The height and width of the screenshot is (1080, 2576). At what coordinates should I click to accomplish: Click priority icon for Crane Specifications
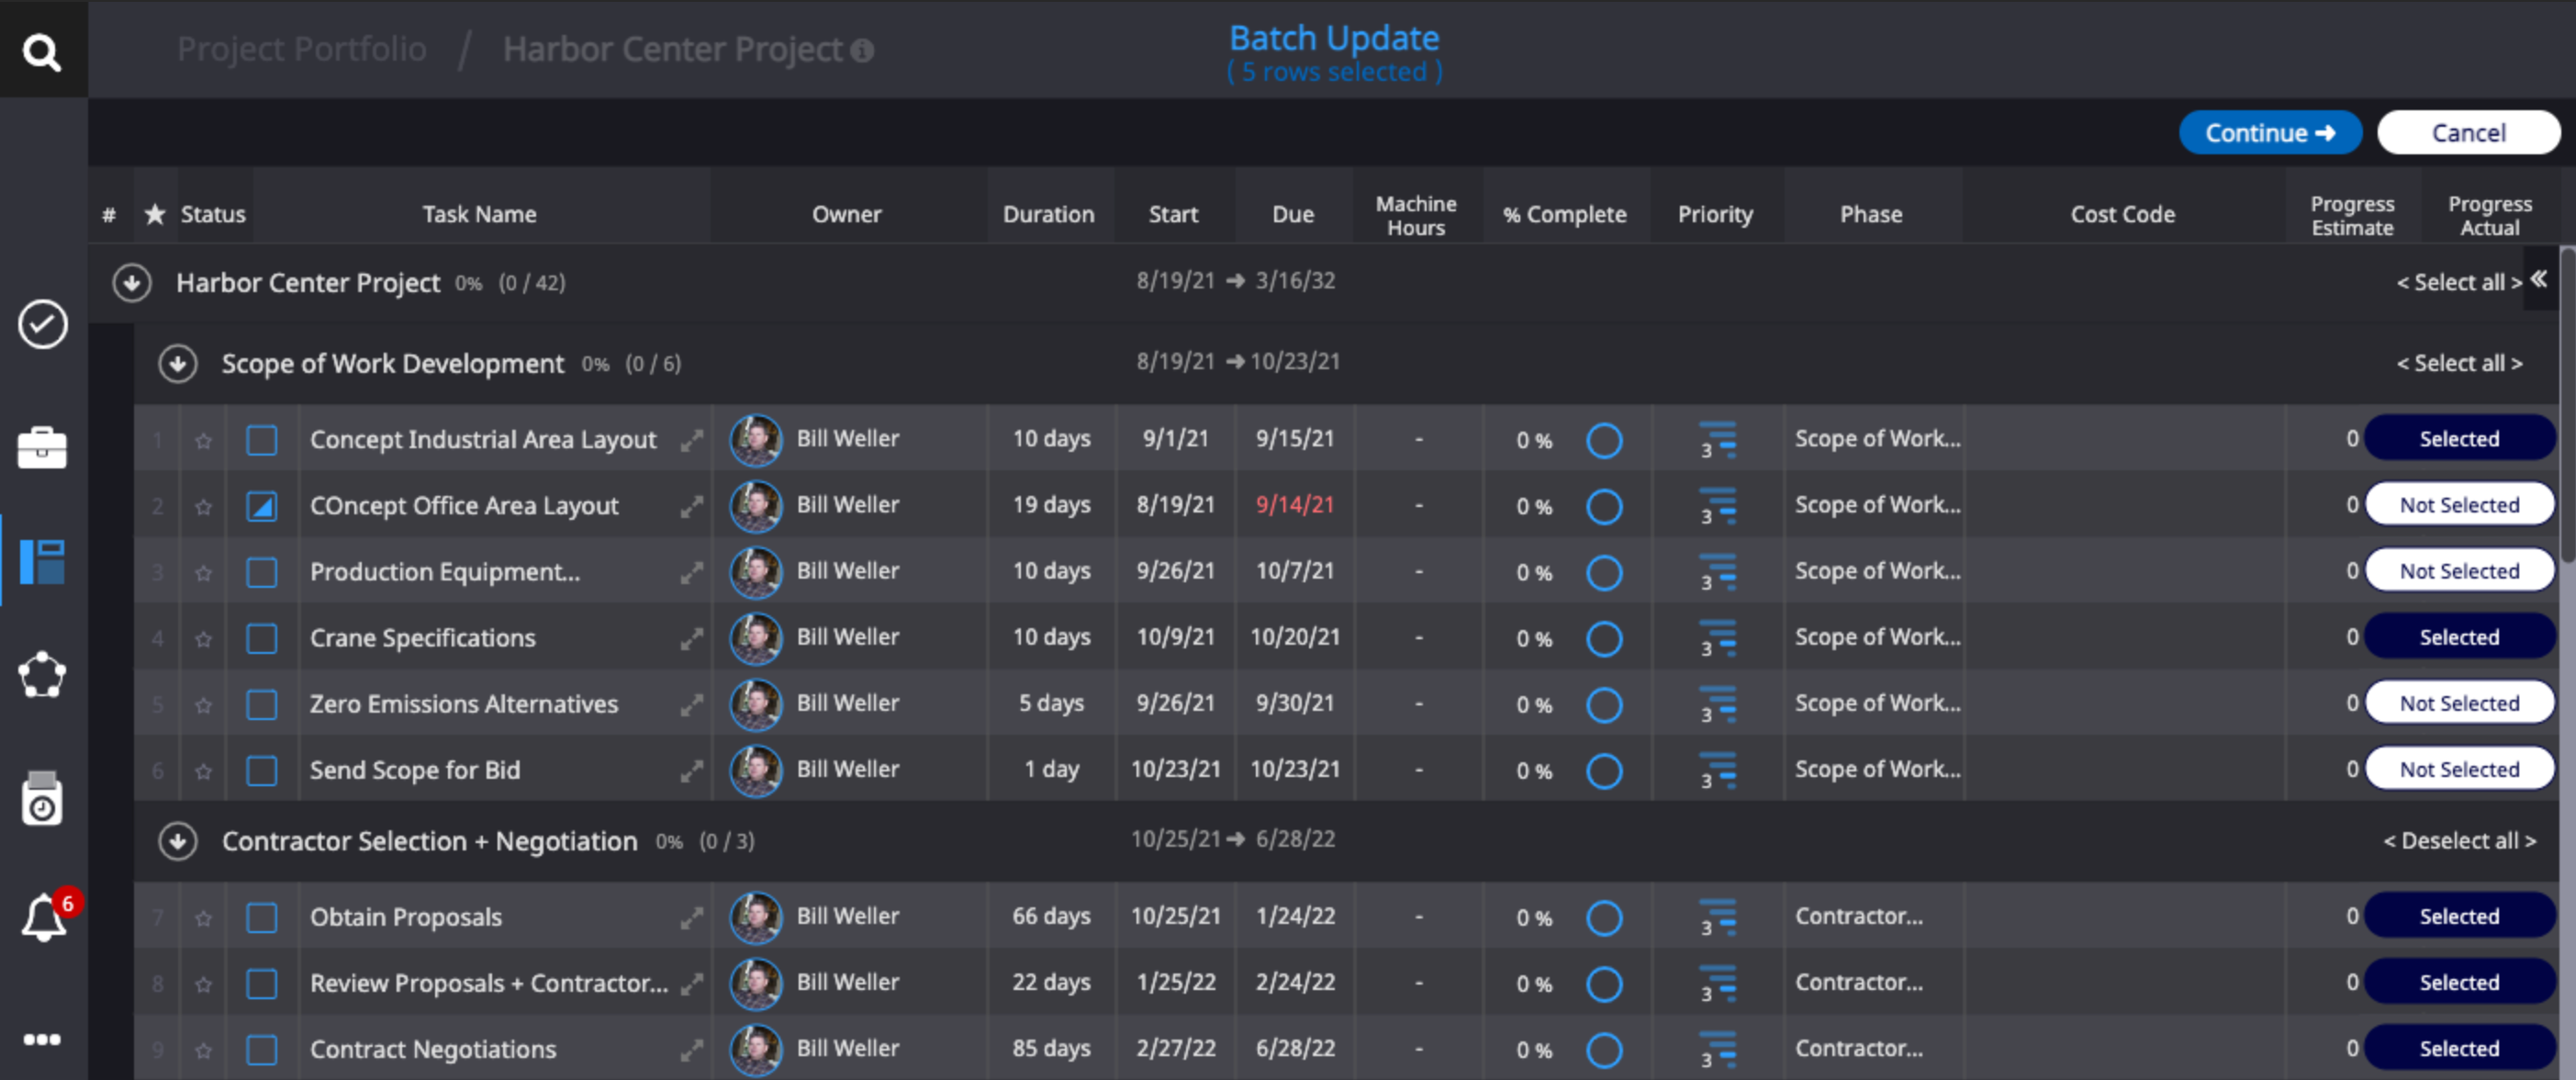coord(1718,638)
